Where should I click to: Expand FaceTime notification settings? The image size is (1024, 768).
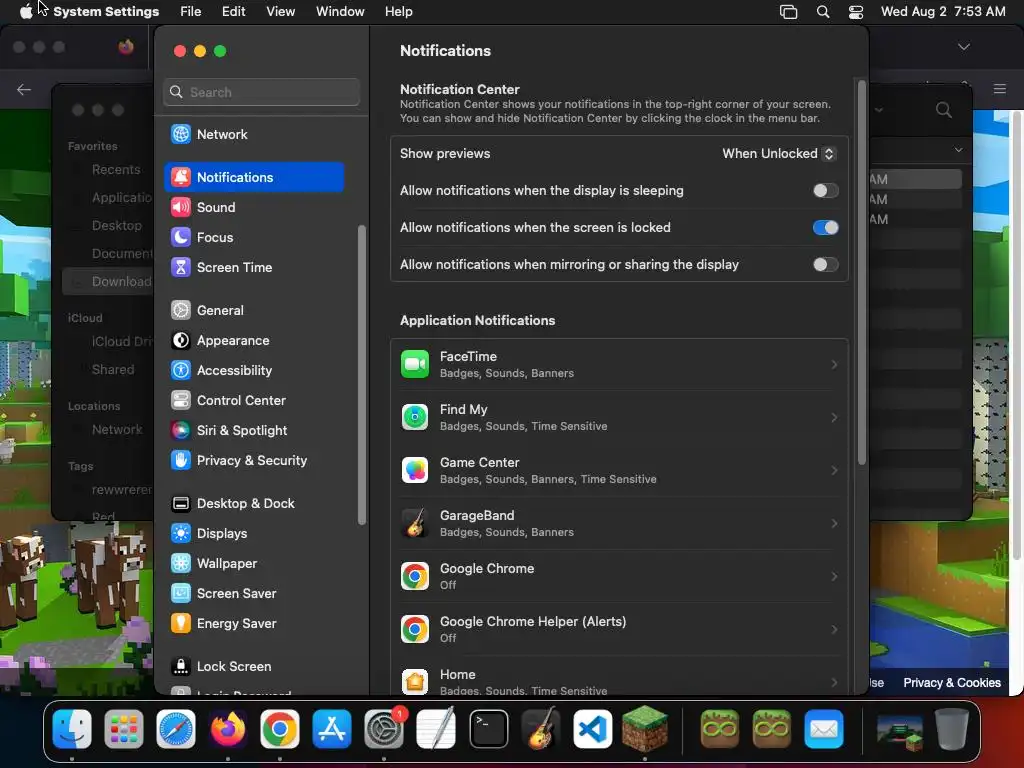click(x=619, y=364)
